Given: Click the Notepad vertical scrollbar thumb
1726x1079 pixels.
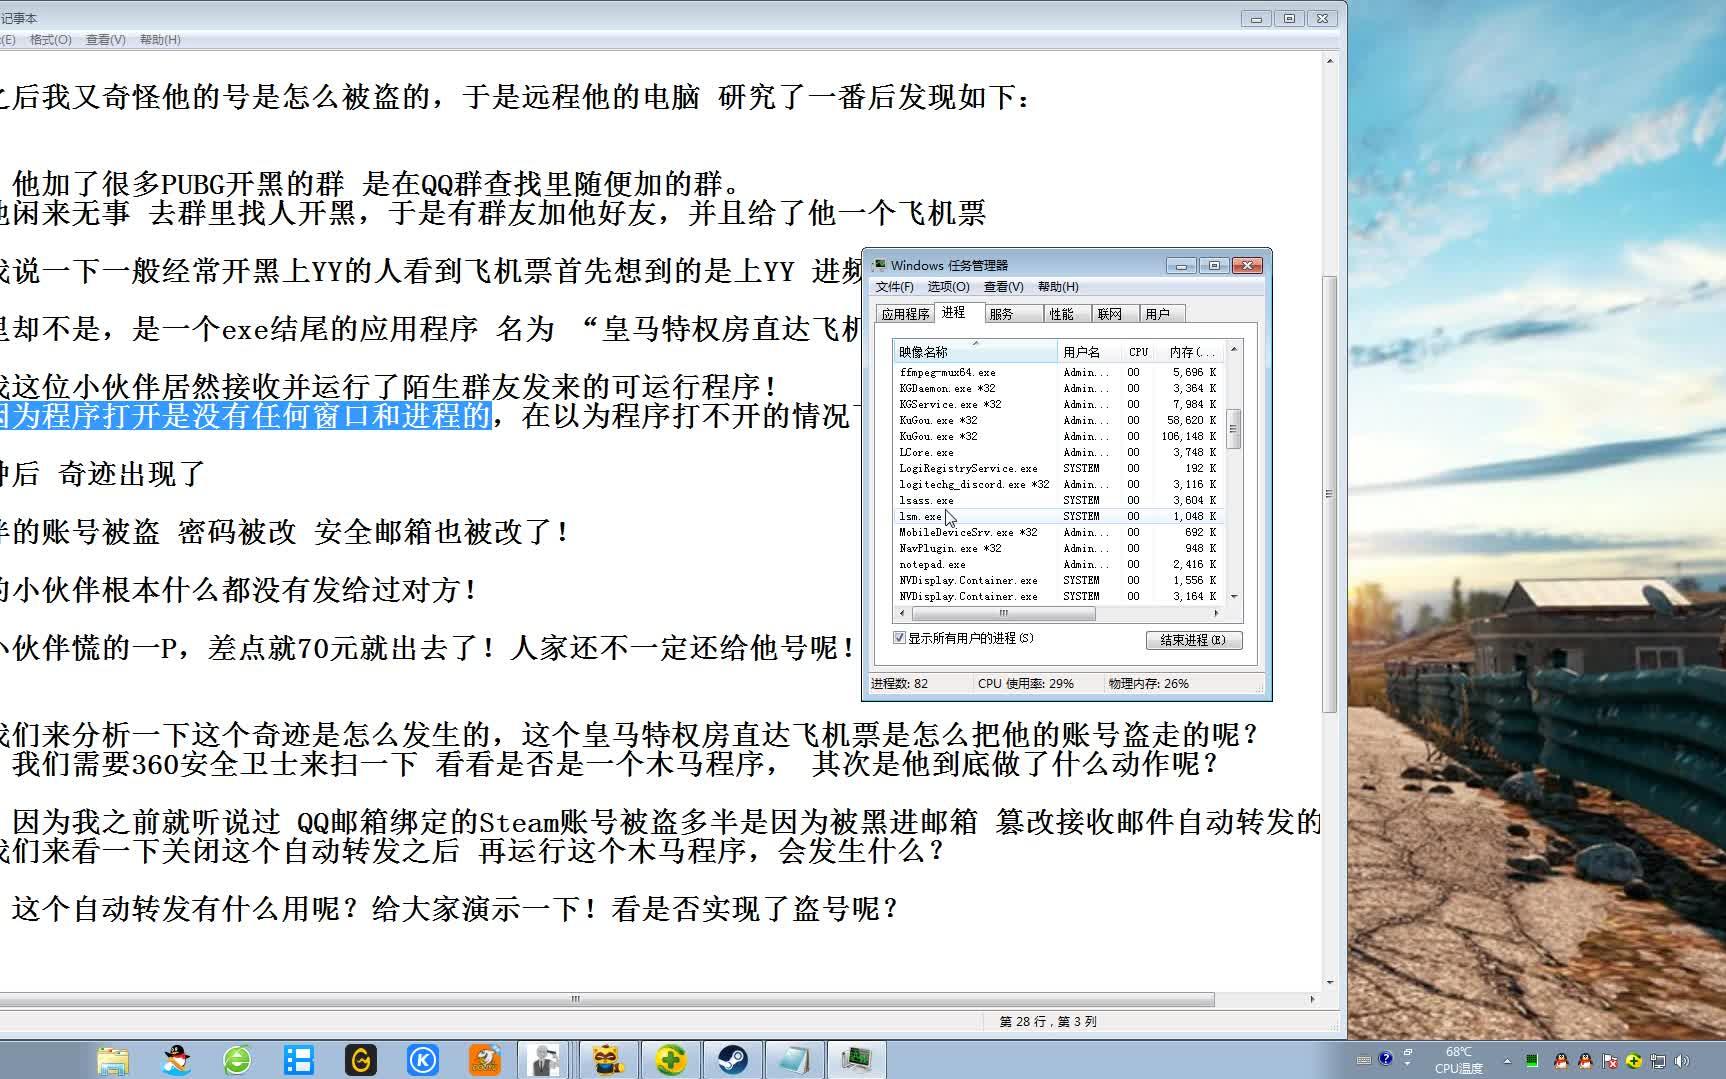Looking at the screenshot, I should 1330,494.
